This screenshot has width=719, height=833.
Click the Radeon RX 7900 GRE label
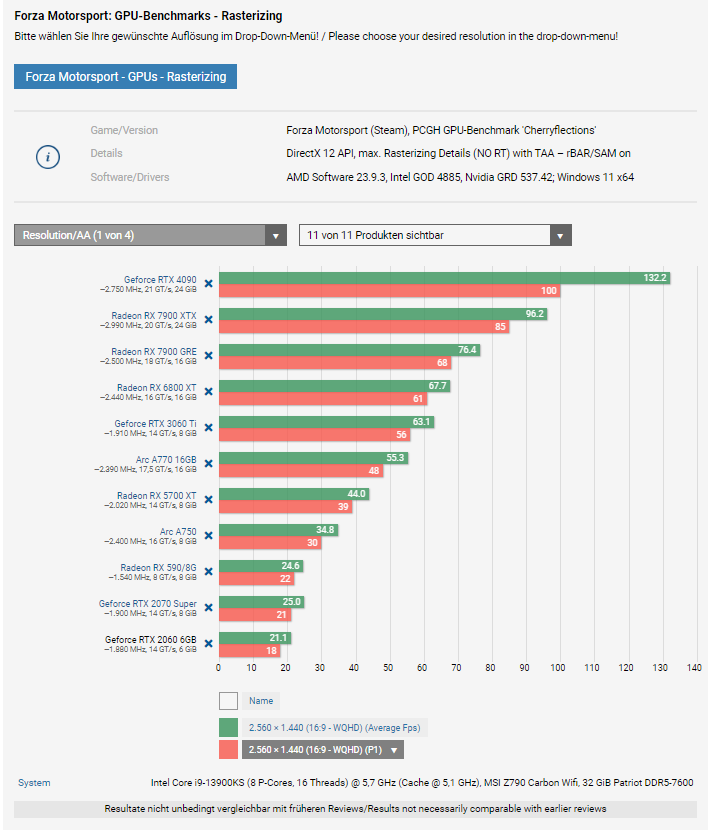pyautogui.click(x=154, y=352)
